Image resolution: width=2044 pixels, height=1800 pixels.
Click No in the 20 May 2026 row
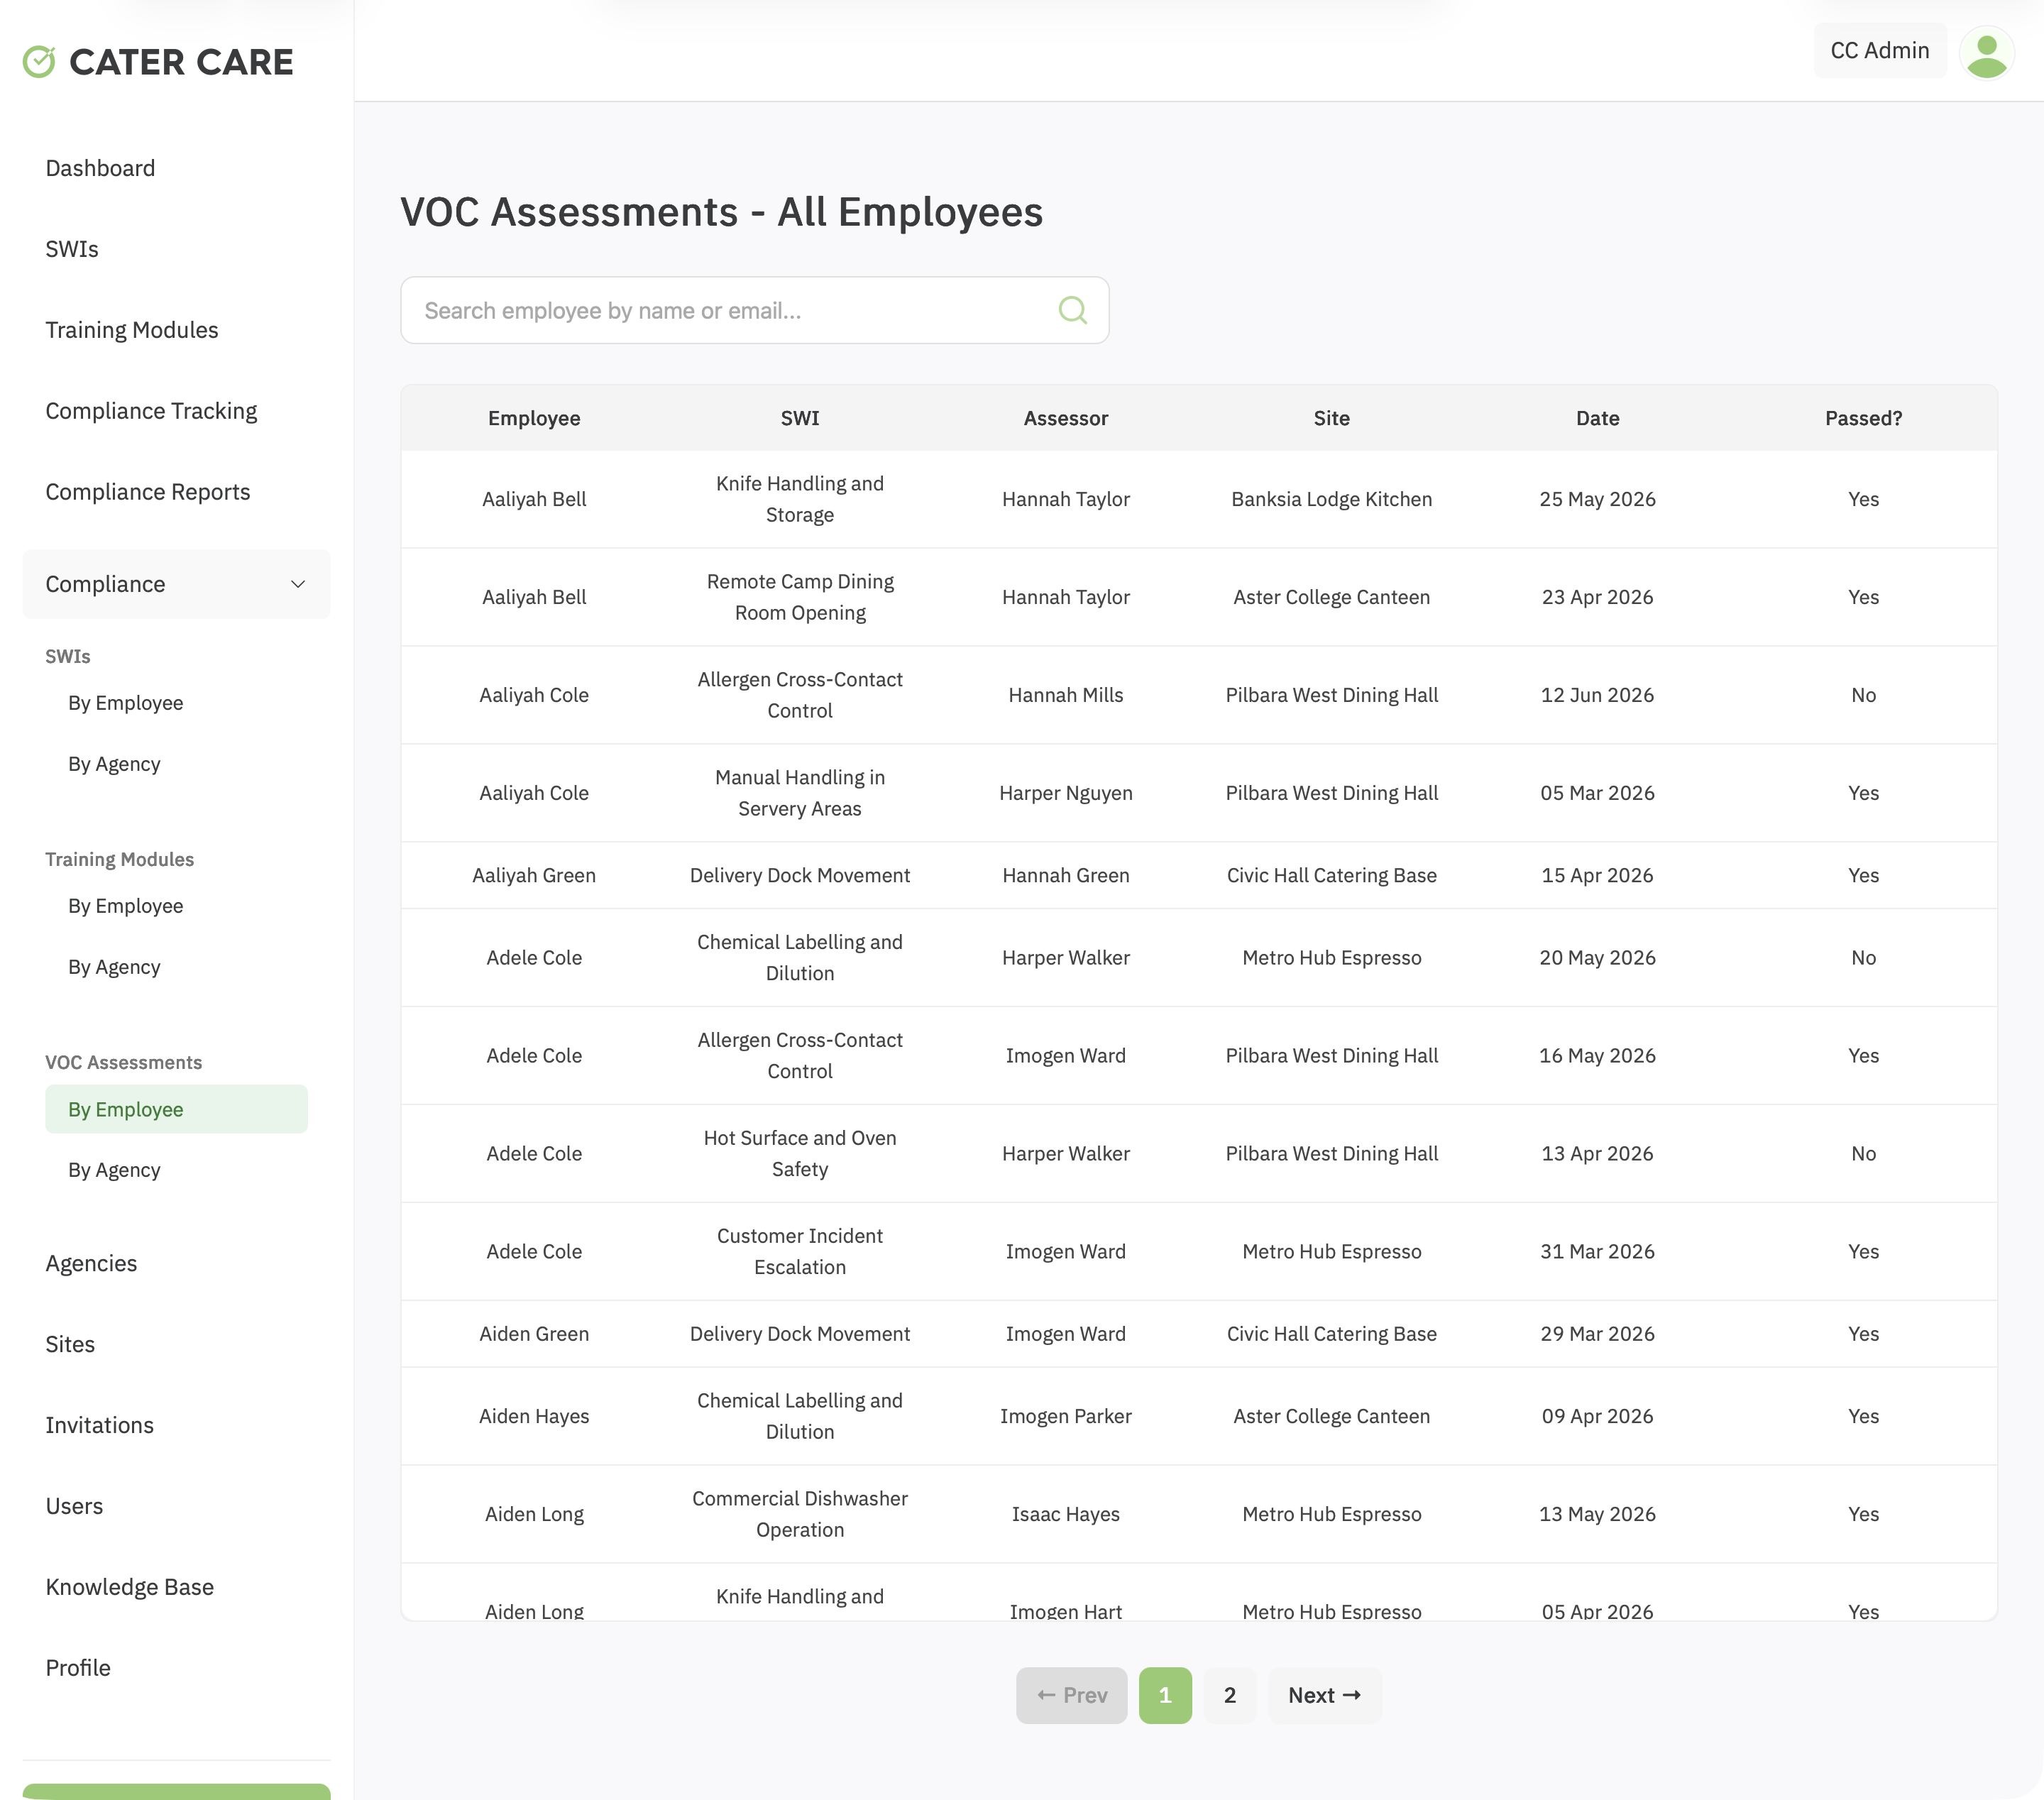1864,957
